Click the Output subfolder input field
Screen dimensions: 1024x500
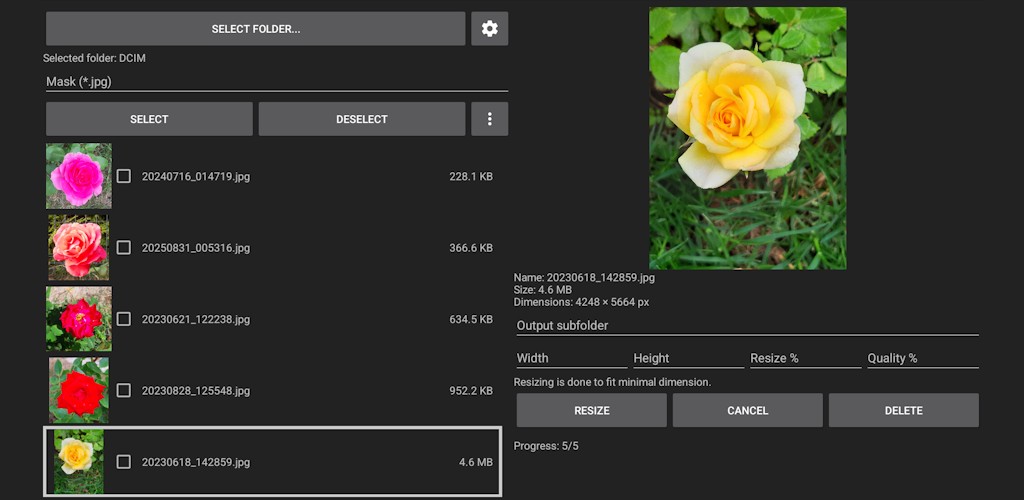tap(746, 325)
